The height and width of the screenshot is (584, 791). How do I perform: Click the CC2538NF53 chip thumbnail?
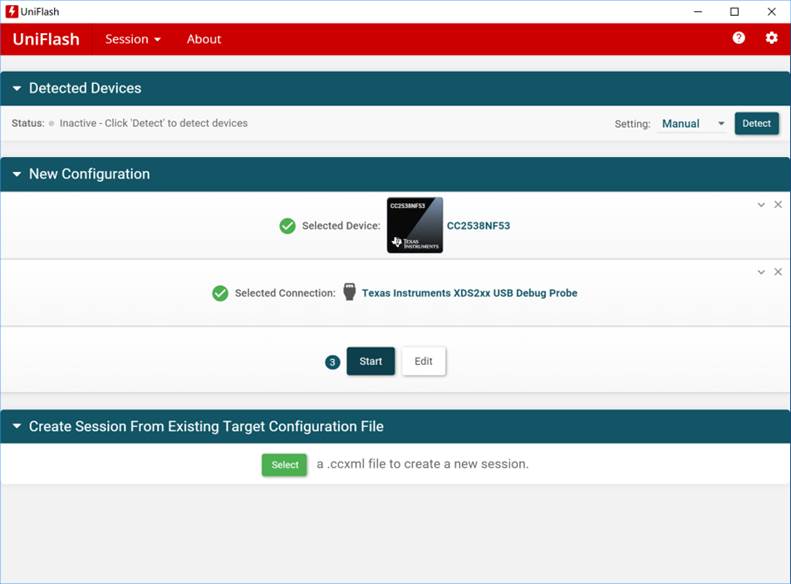pos(414,225)
